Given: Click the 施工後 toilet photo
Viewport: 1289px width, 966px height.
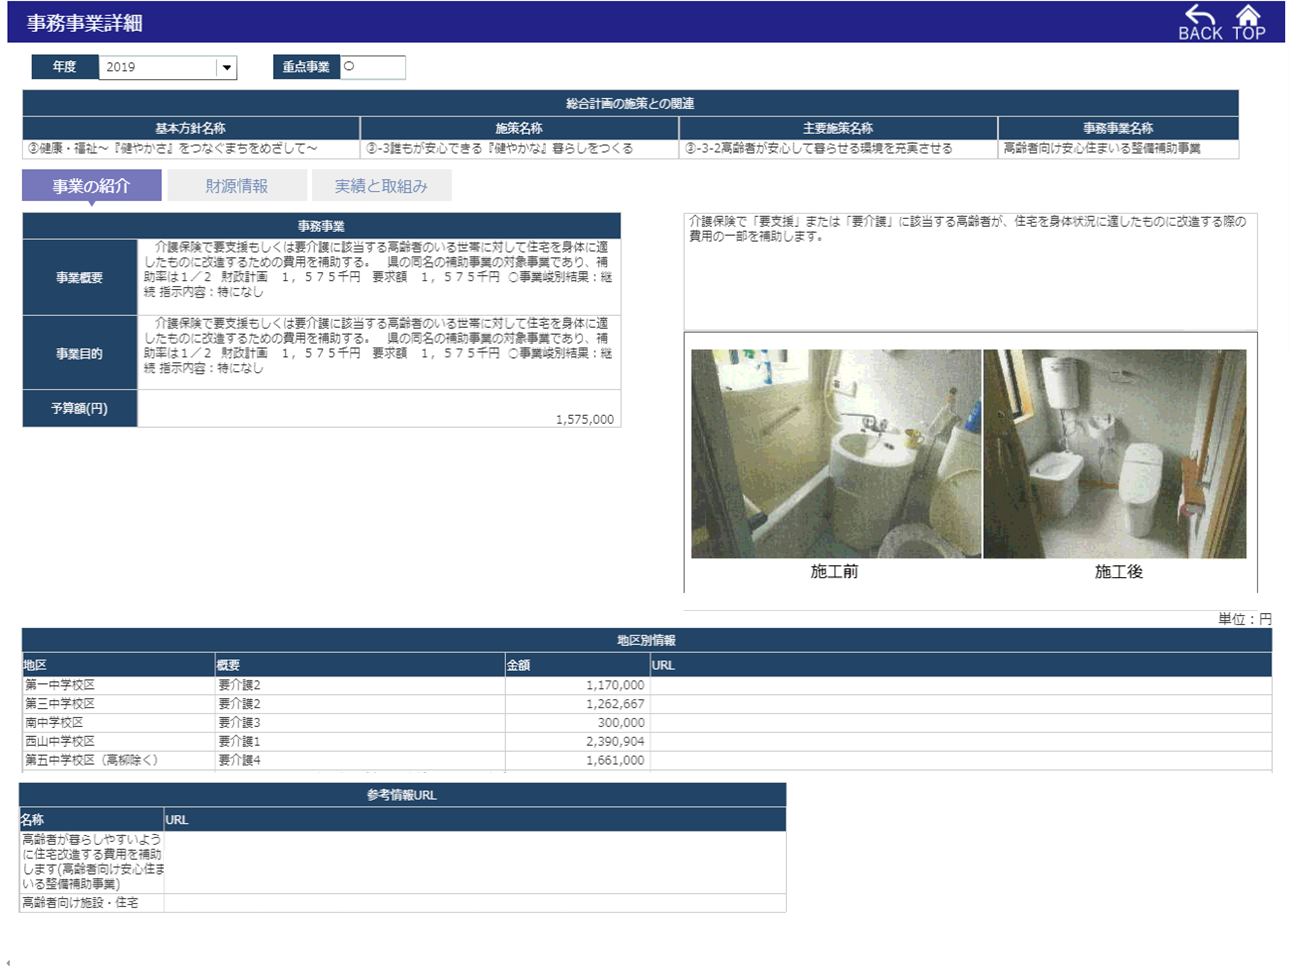Looking at the screenshot, I should [x=1114, y=453].
